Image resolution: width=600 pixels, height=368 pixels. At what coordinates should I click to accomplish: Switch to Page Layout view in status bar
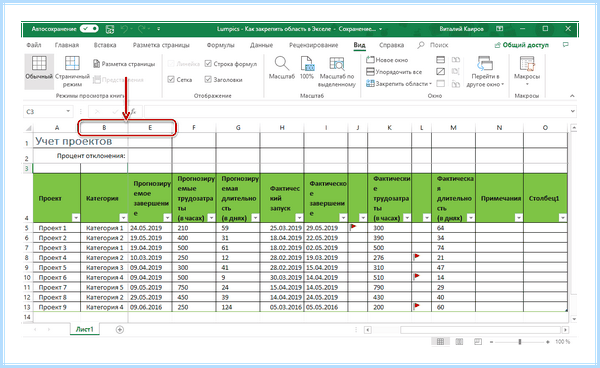click(x=459, y=342)
